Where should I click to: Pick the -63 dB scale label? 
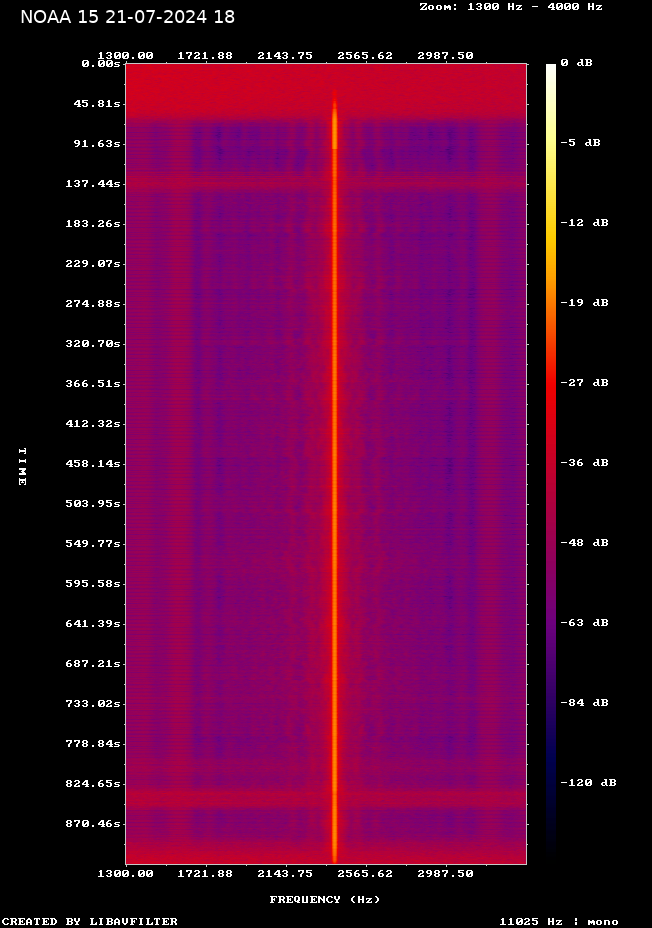(x=584, y=623)
